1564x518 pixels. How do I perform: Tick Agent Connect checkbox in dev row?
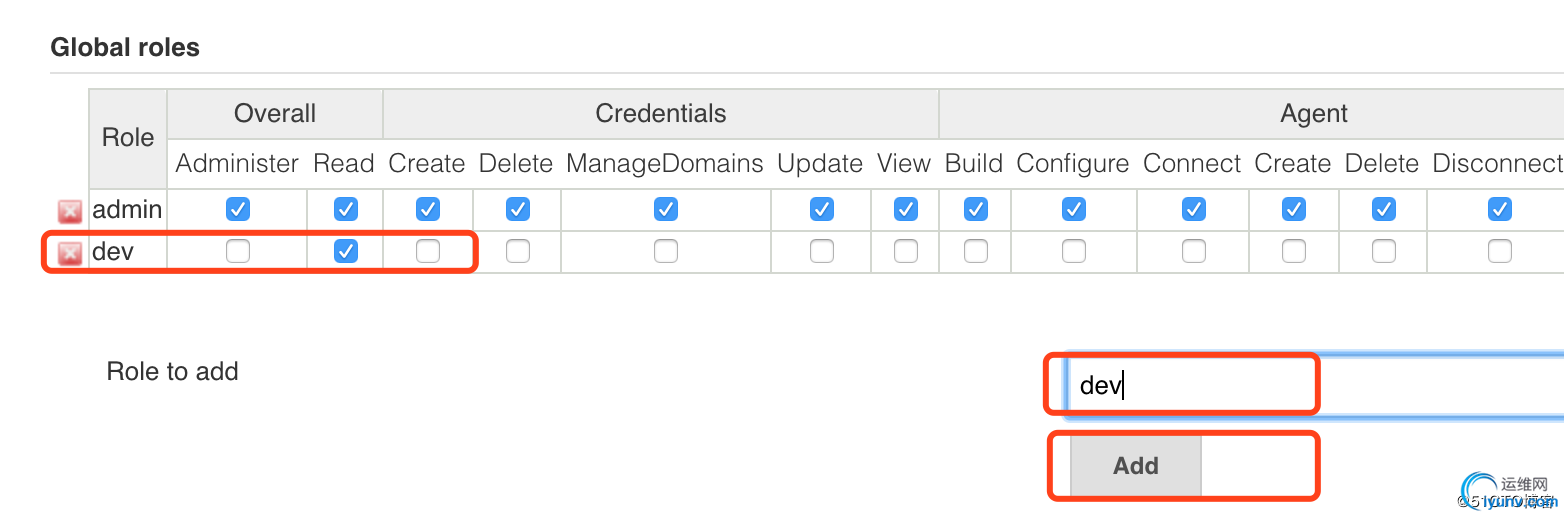(1193, 251)
